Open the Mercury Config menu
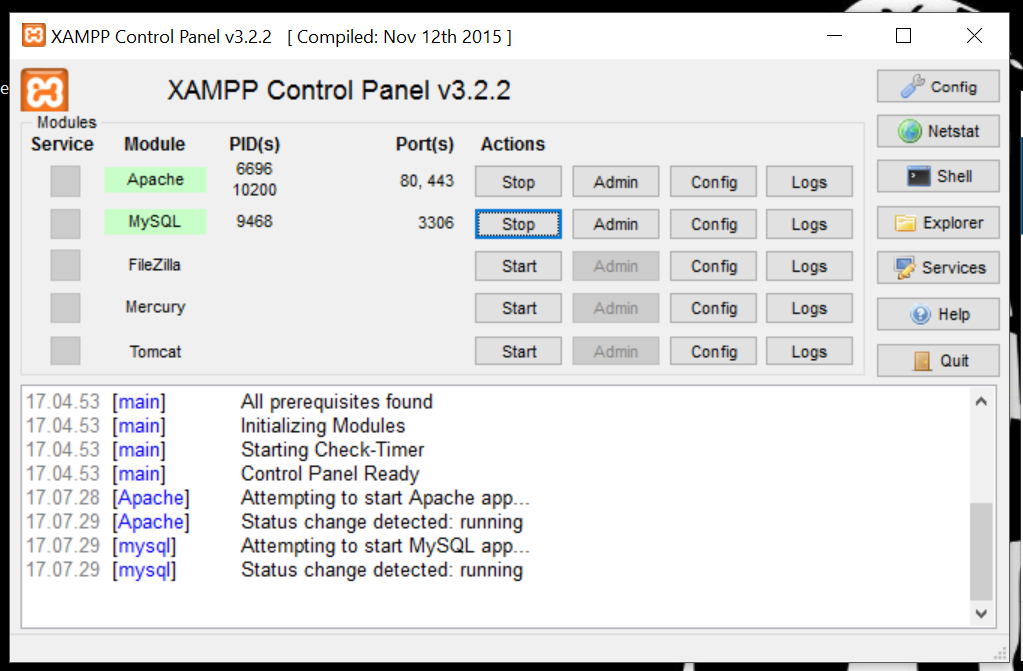Image resolution: width=1023 pixels, height=671 pixels. [713, 307]
